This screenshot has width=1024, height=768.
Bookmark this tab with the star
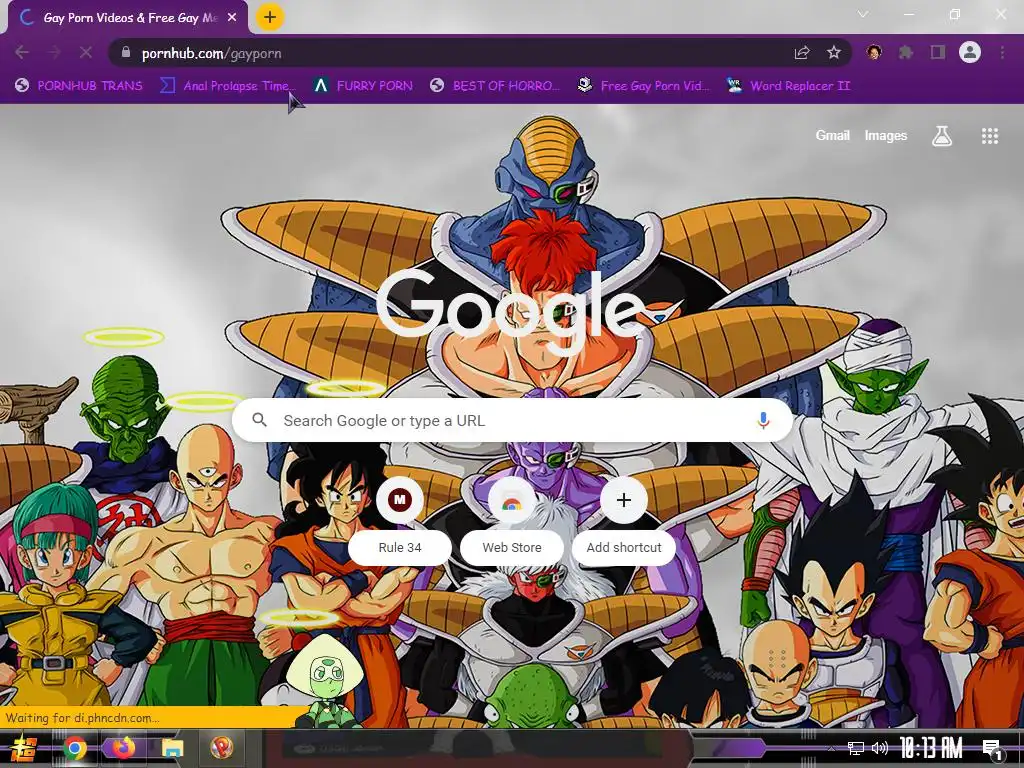tap(833, 53)
